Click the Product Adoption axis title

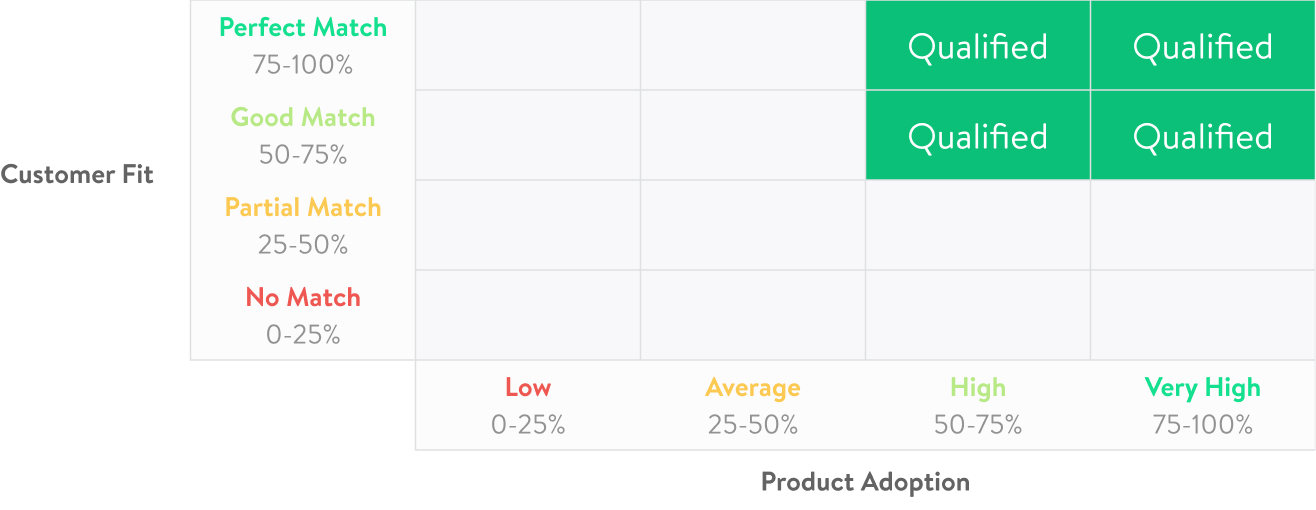tap(865, 482)
